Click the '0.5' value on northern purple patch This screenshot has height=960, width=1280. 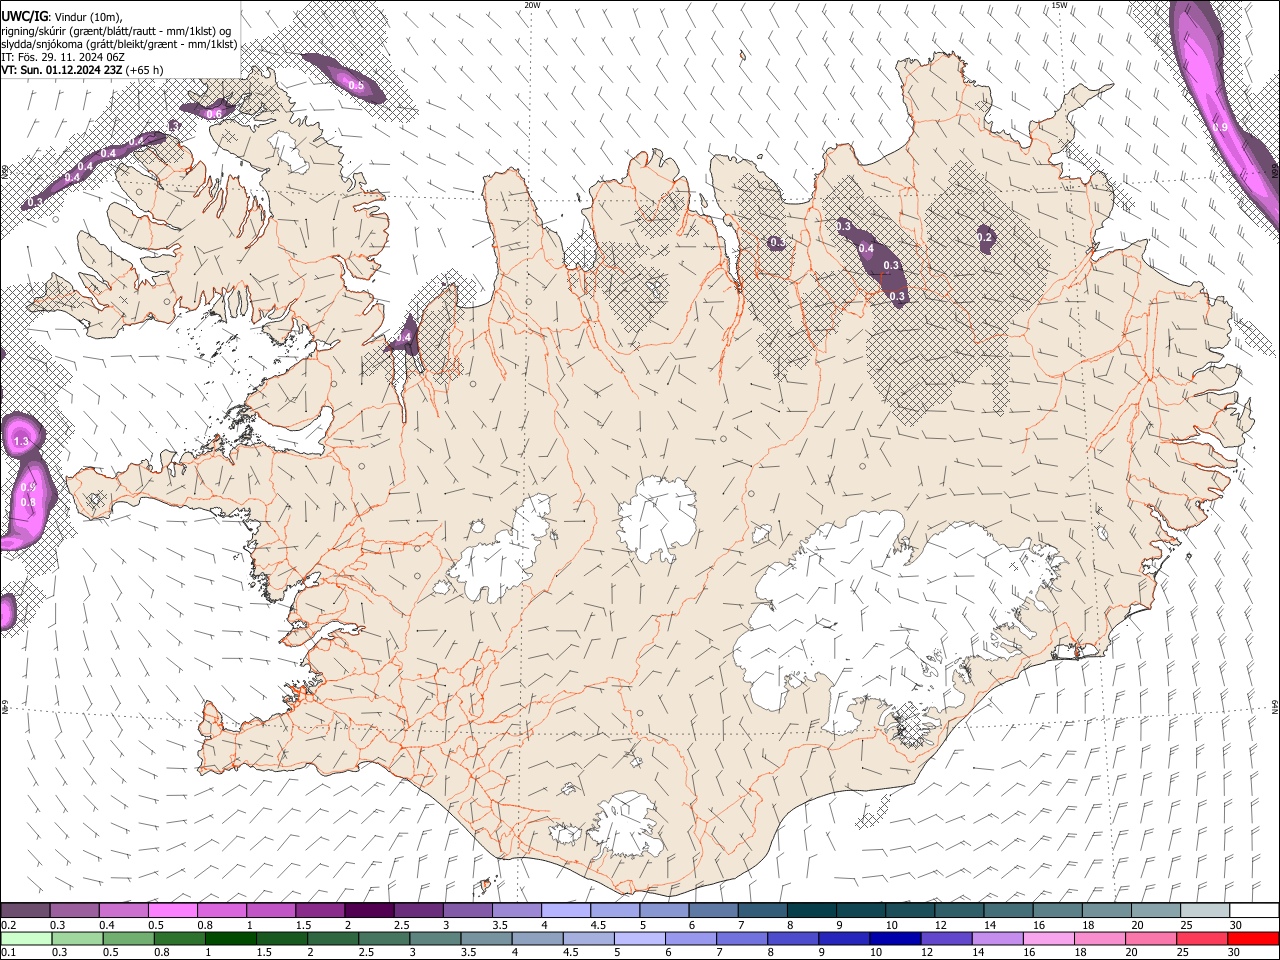coord(356,85)
